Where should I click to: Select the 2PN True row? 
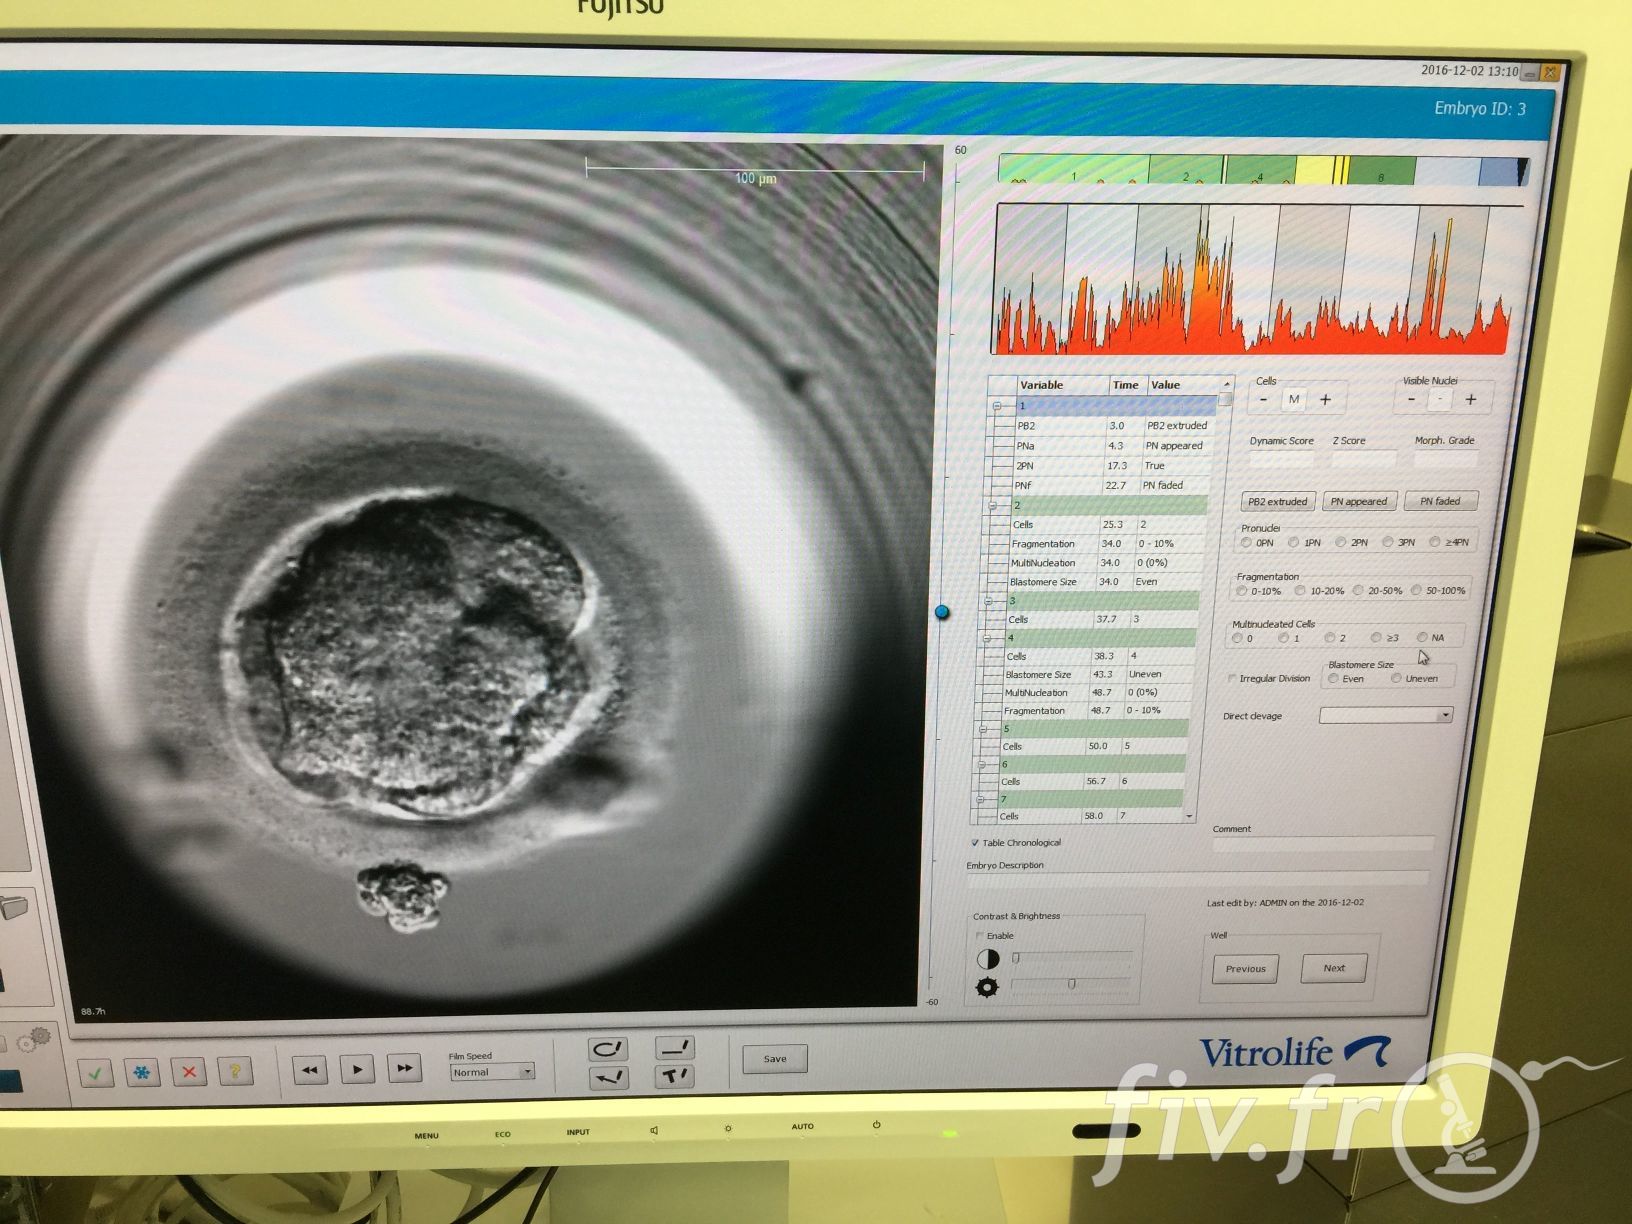pos(1112,465)
